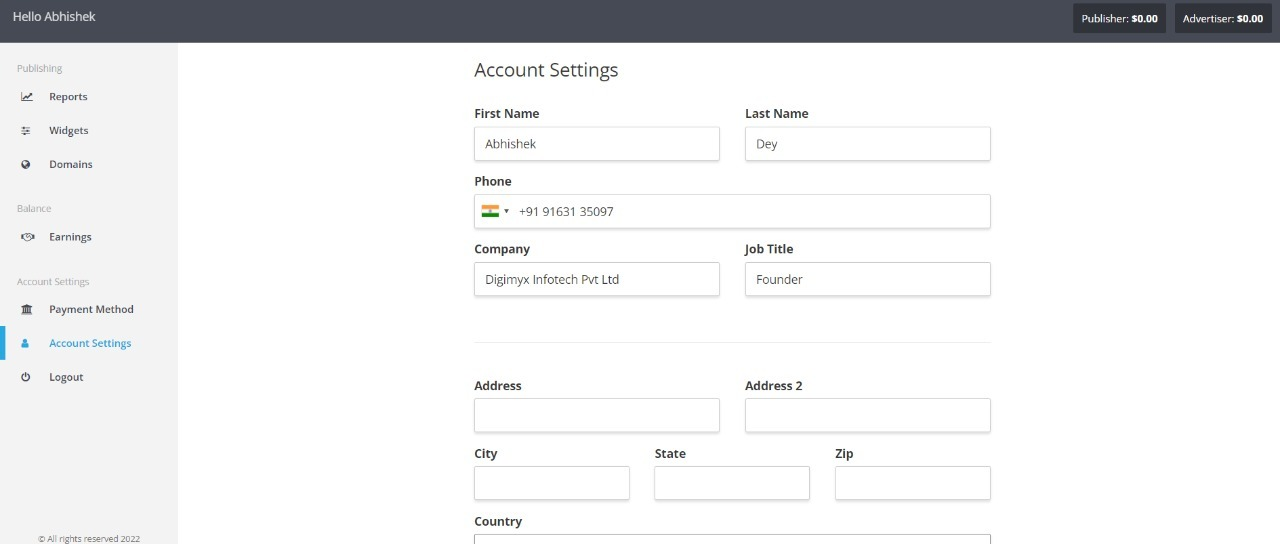Click the Publisher balance button
This screenshot has height=544, width=1280.
pyautogui.click(x=1119, y=18)
